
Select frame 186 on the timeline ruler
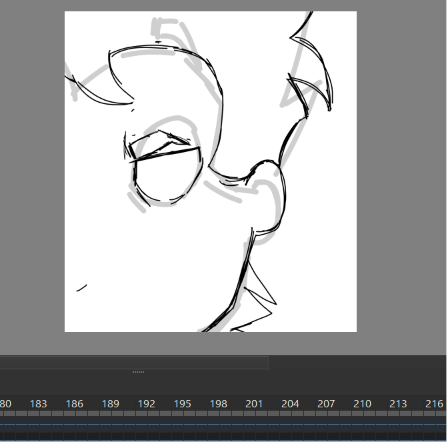click(74, 404)
